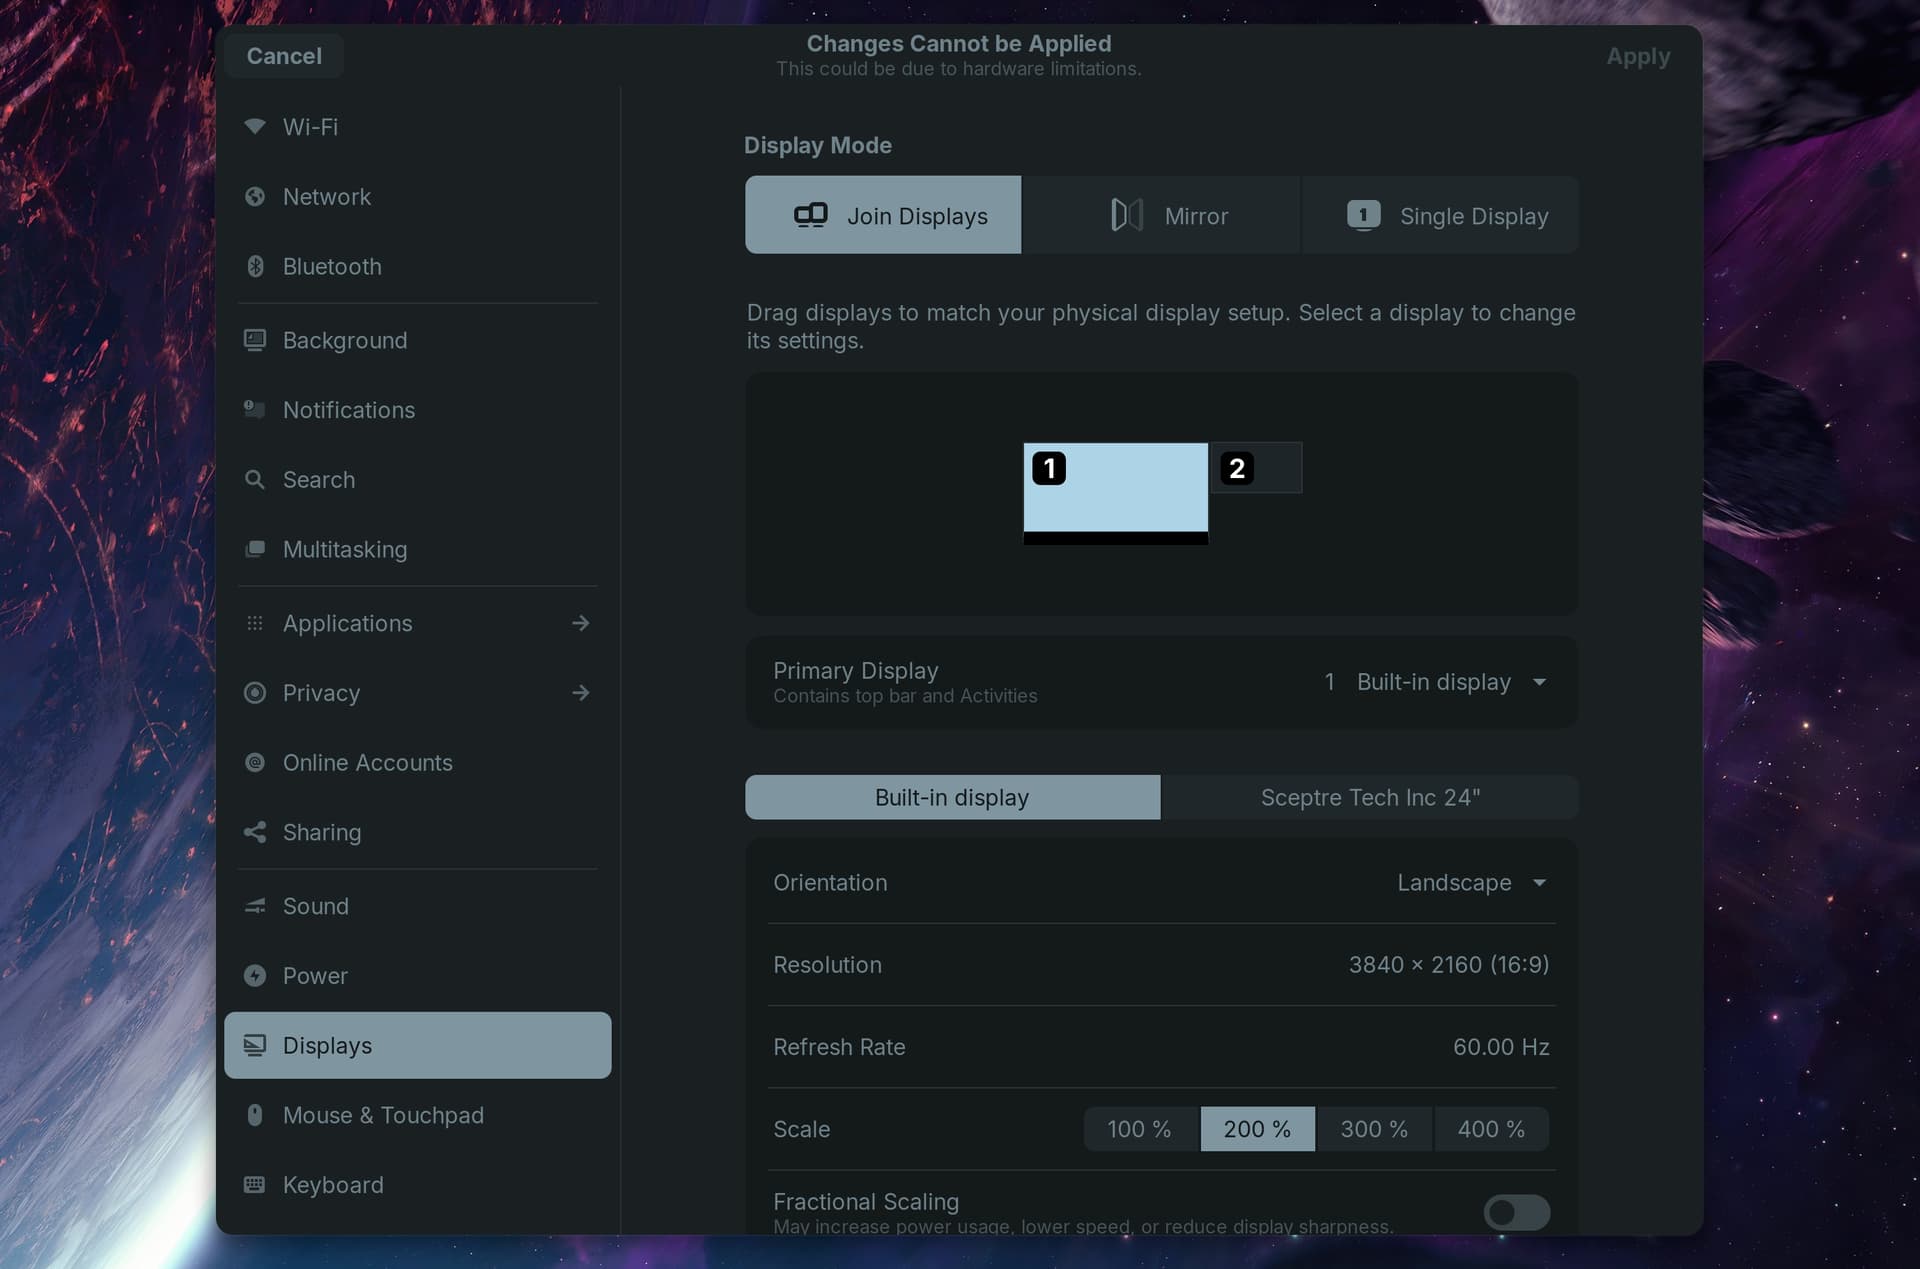Click the Sharing icon in sidebar
The width and height of the screenshot is (1920, 1269).
(255, 832)
